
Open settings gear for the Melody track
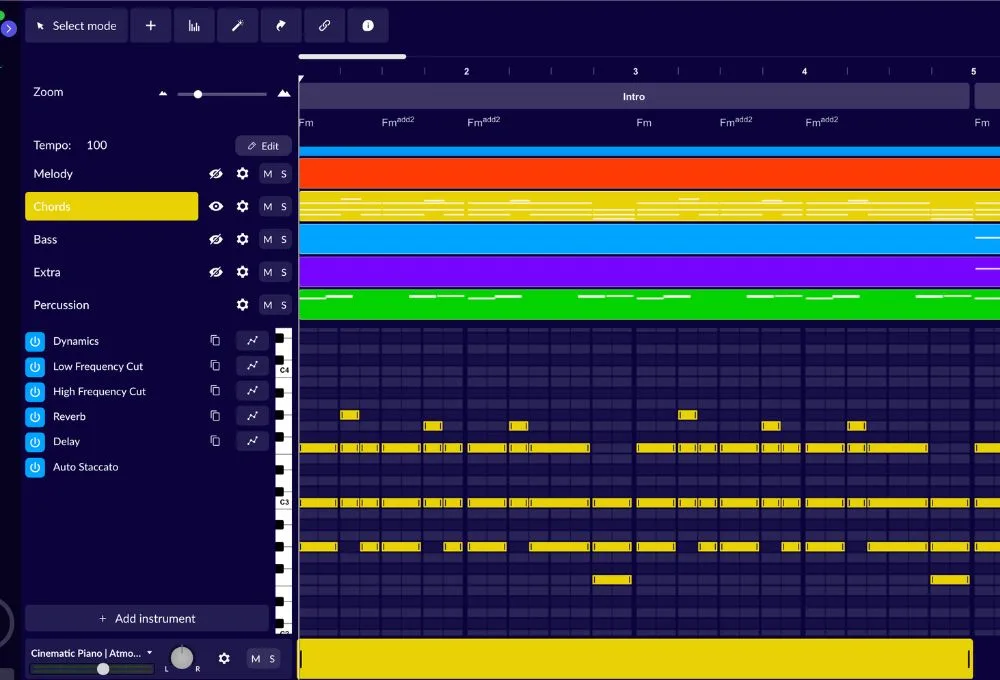tap(242, 174)
